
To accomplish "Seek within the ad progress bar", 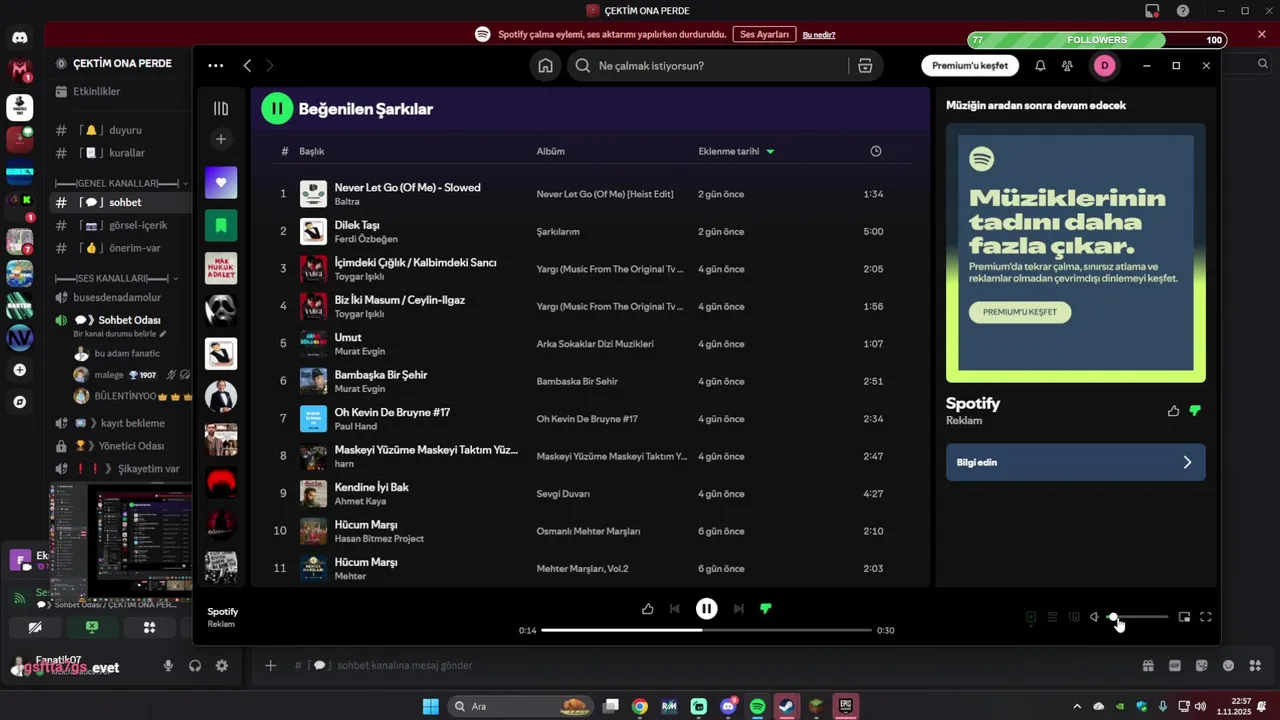I will click(x=706, y=630).
